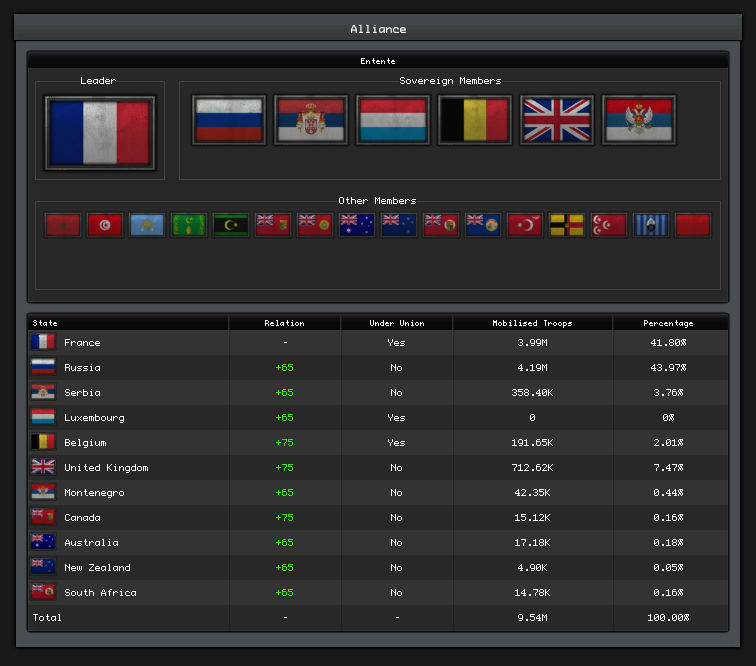The height and width of the screenshot is (666, 756).
Task: Select the Montenegro row name
Action: click(x=94, y=493)
